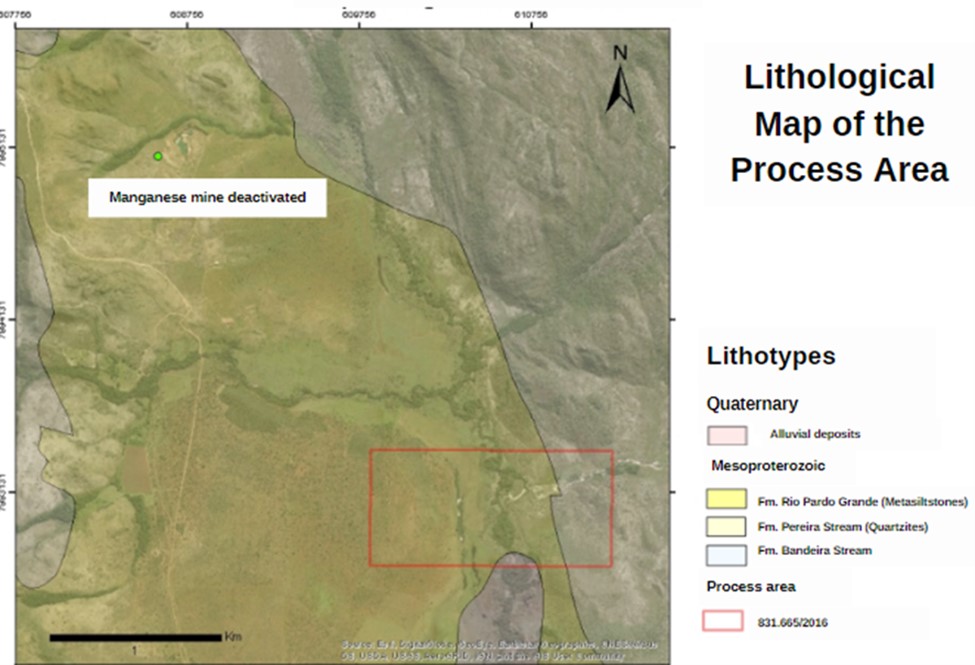Select the red process area legend box
This screenshot has width=975, height=665.
pyautogui.click(x=725, y=622)
